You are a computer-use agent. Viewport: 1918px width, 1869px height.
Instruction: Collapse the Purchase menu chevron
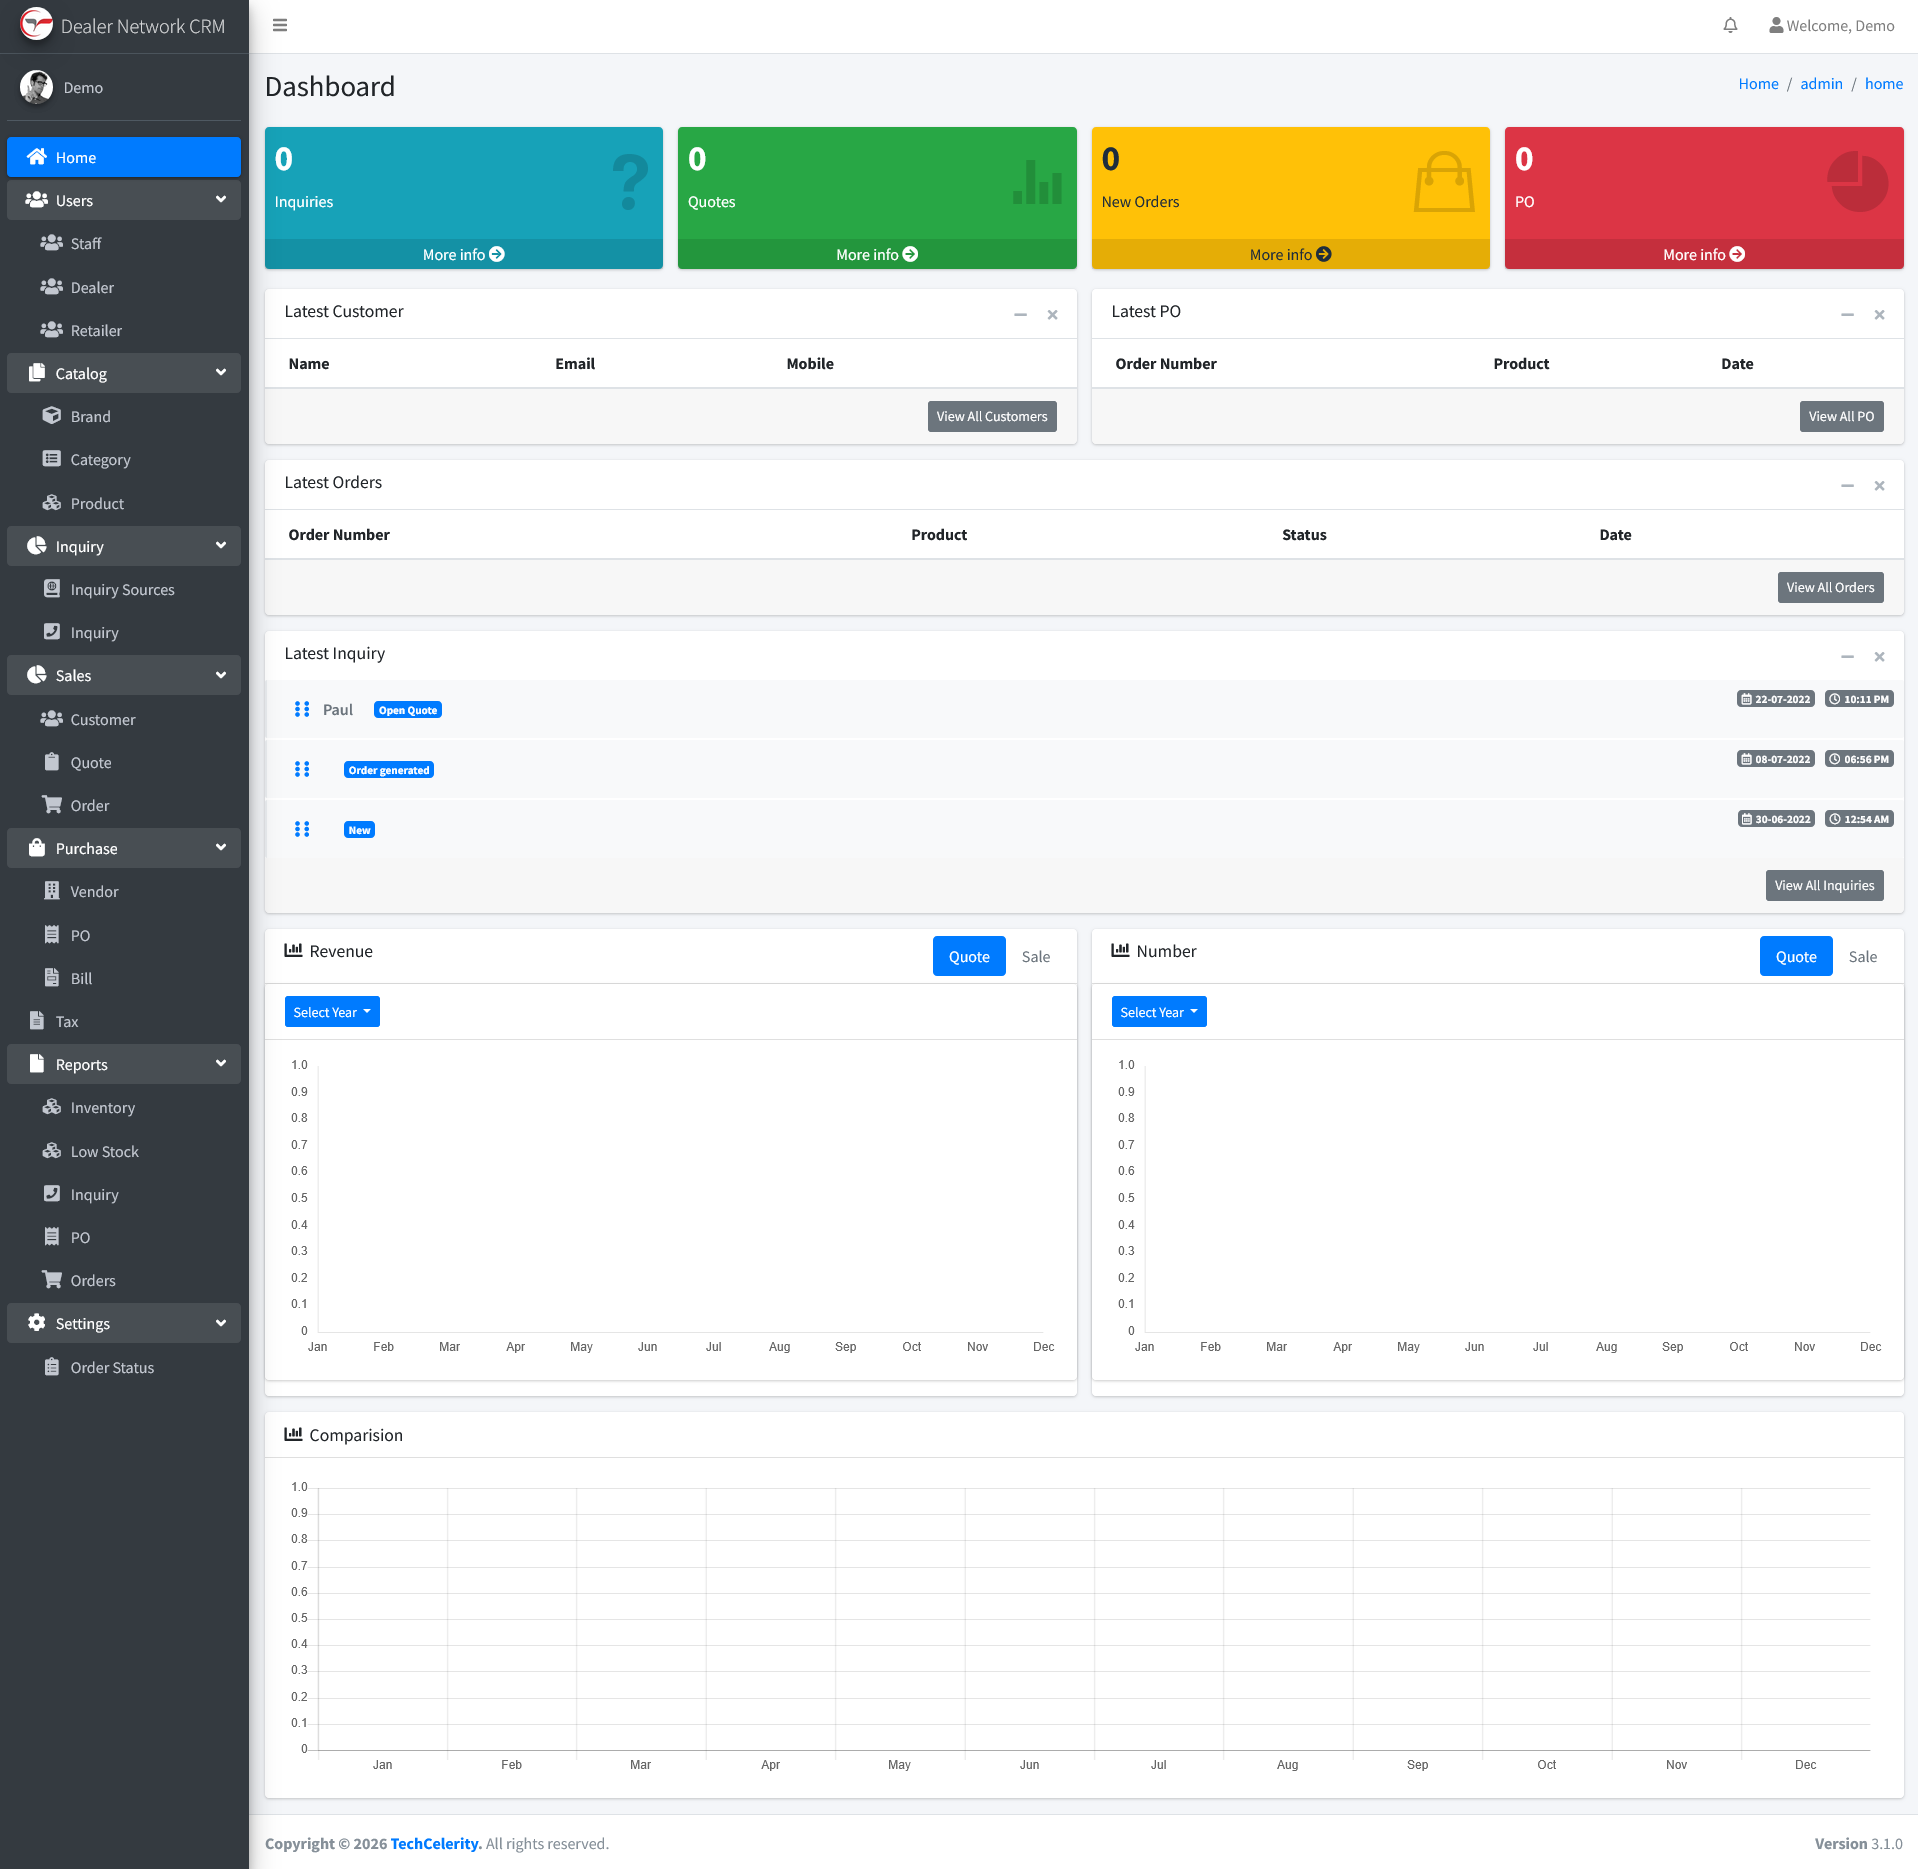(221, 848)
